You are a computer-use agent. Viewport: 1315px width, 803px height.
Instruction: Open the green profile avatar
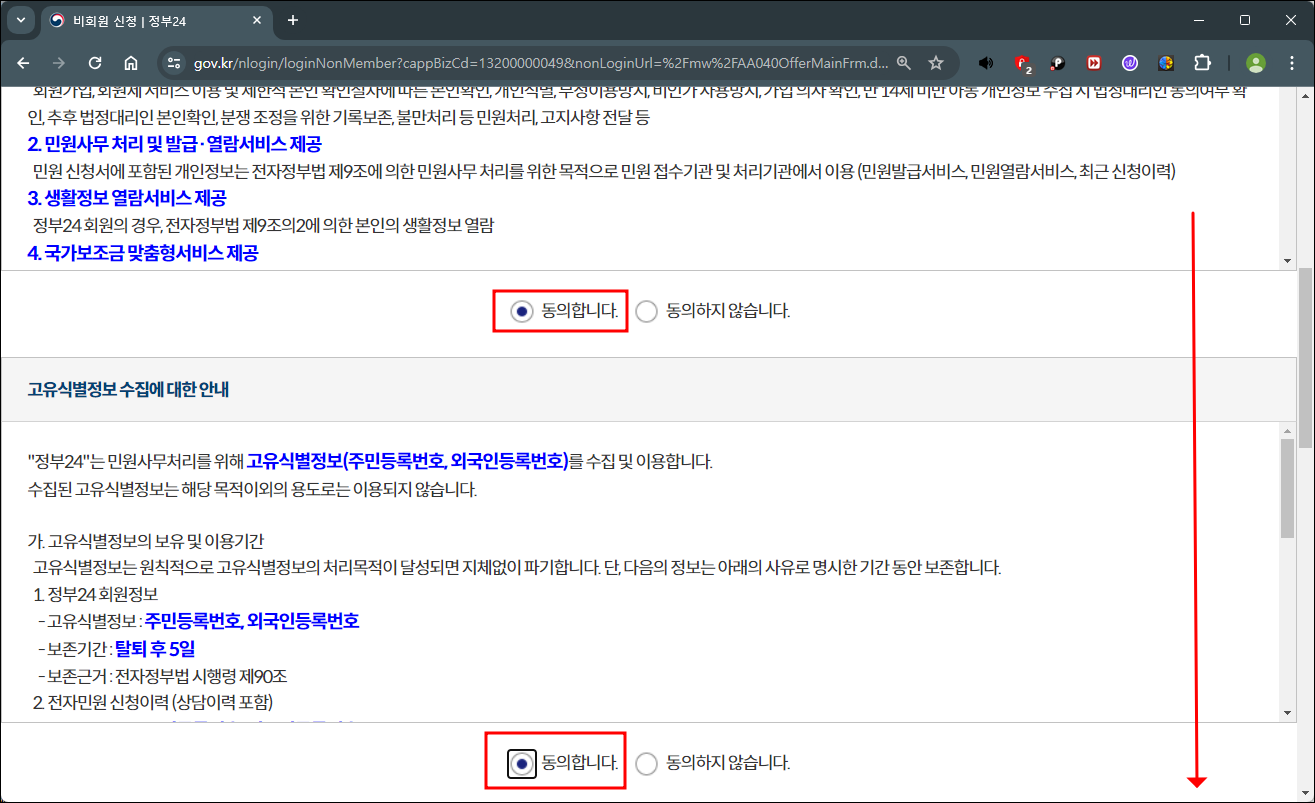click(1255, 63)
